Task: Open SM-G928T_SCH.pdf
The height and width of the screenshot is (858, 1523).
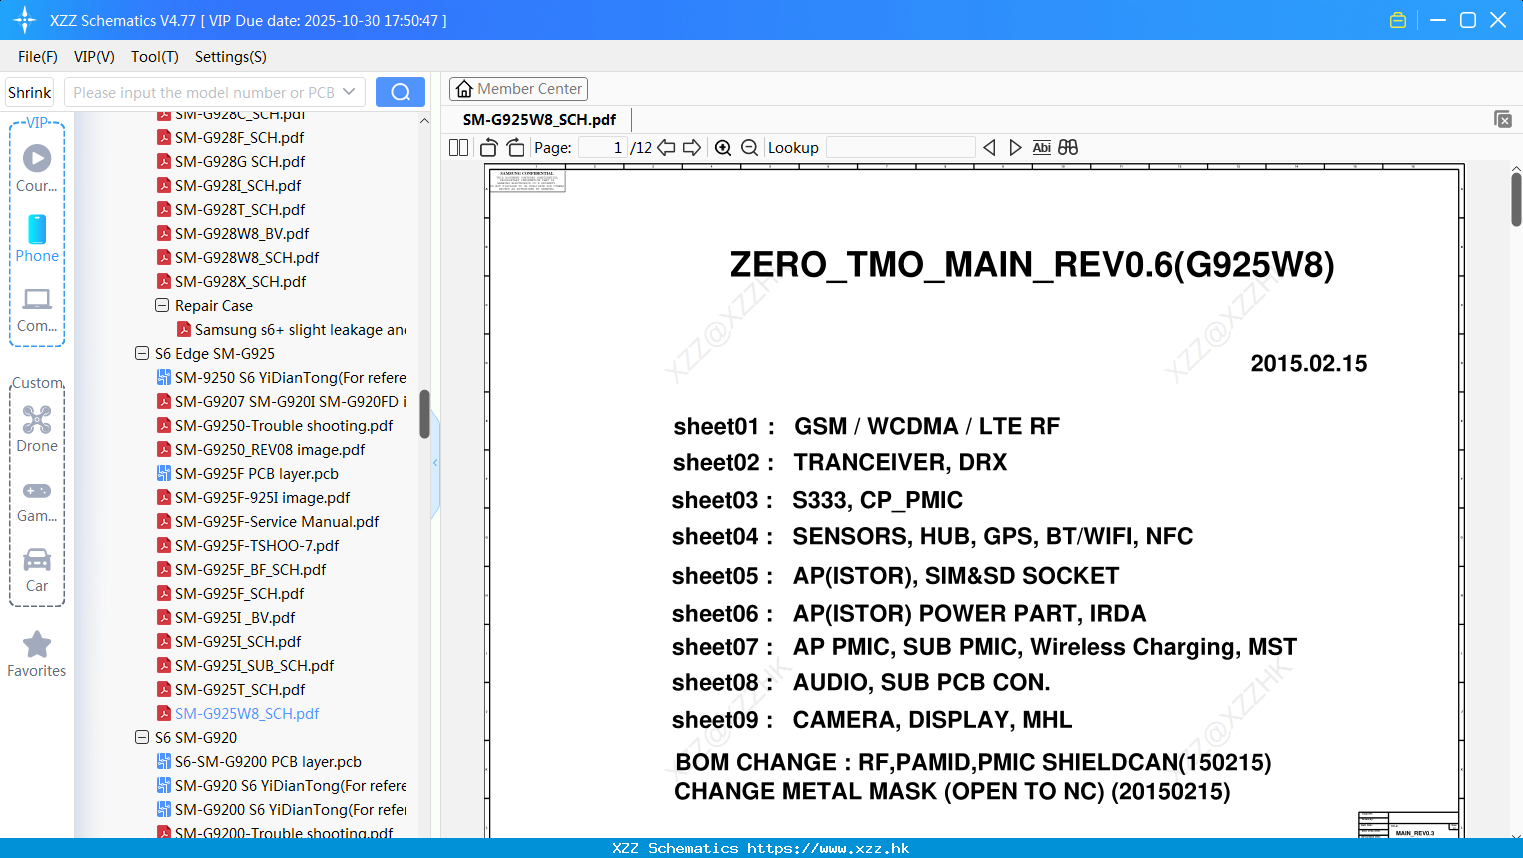Action: [x=240, y=209]
